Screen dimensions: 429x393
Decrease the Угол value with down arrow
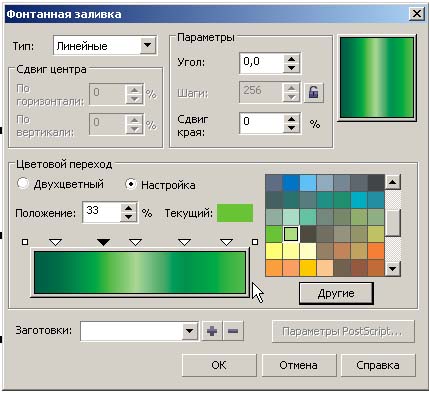(x=292, y=68)
